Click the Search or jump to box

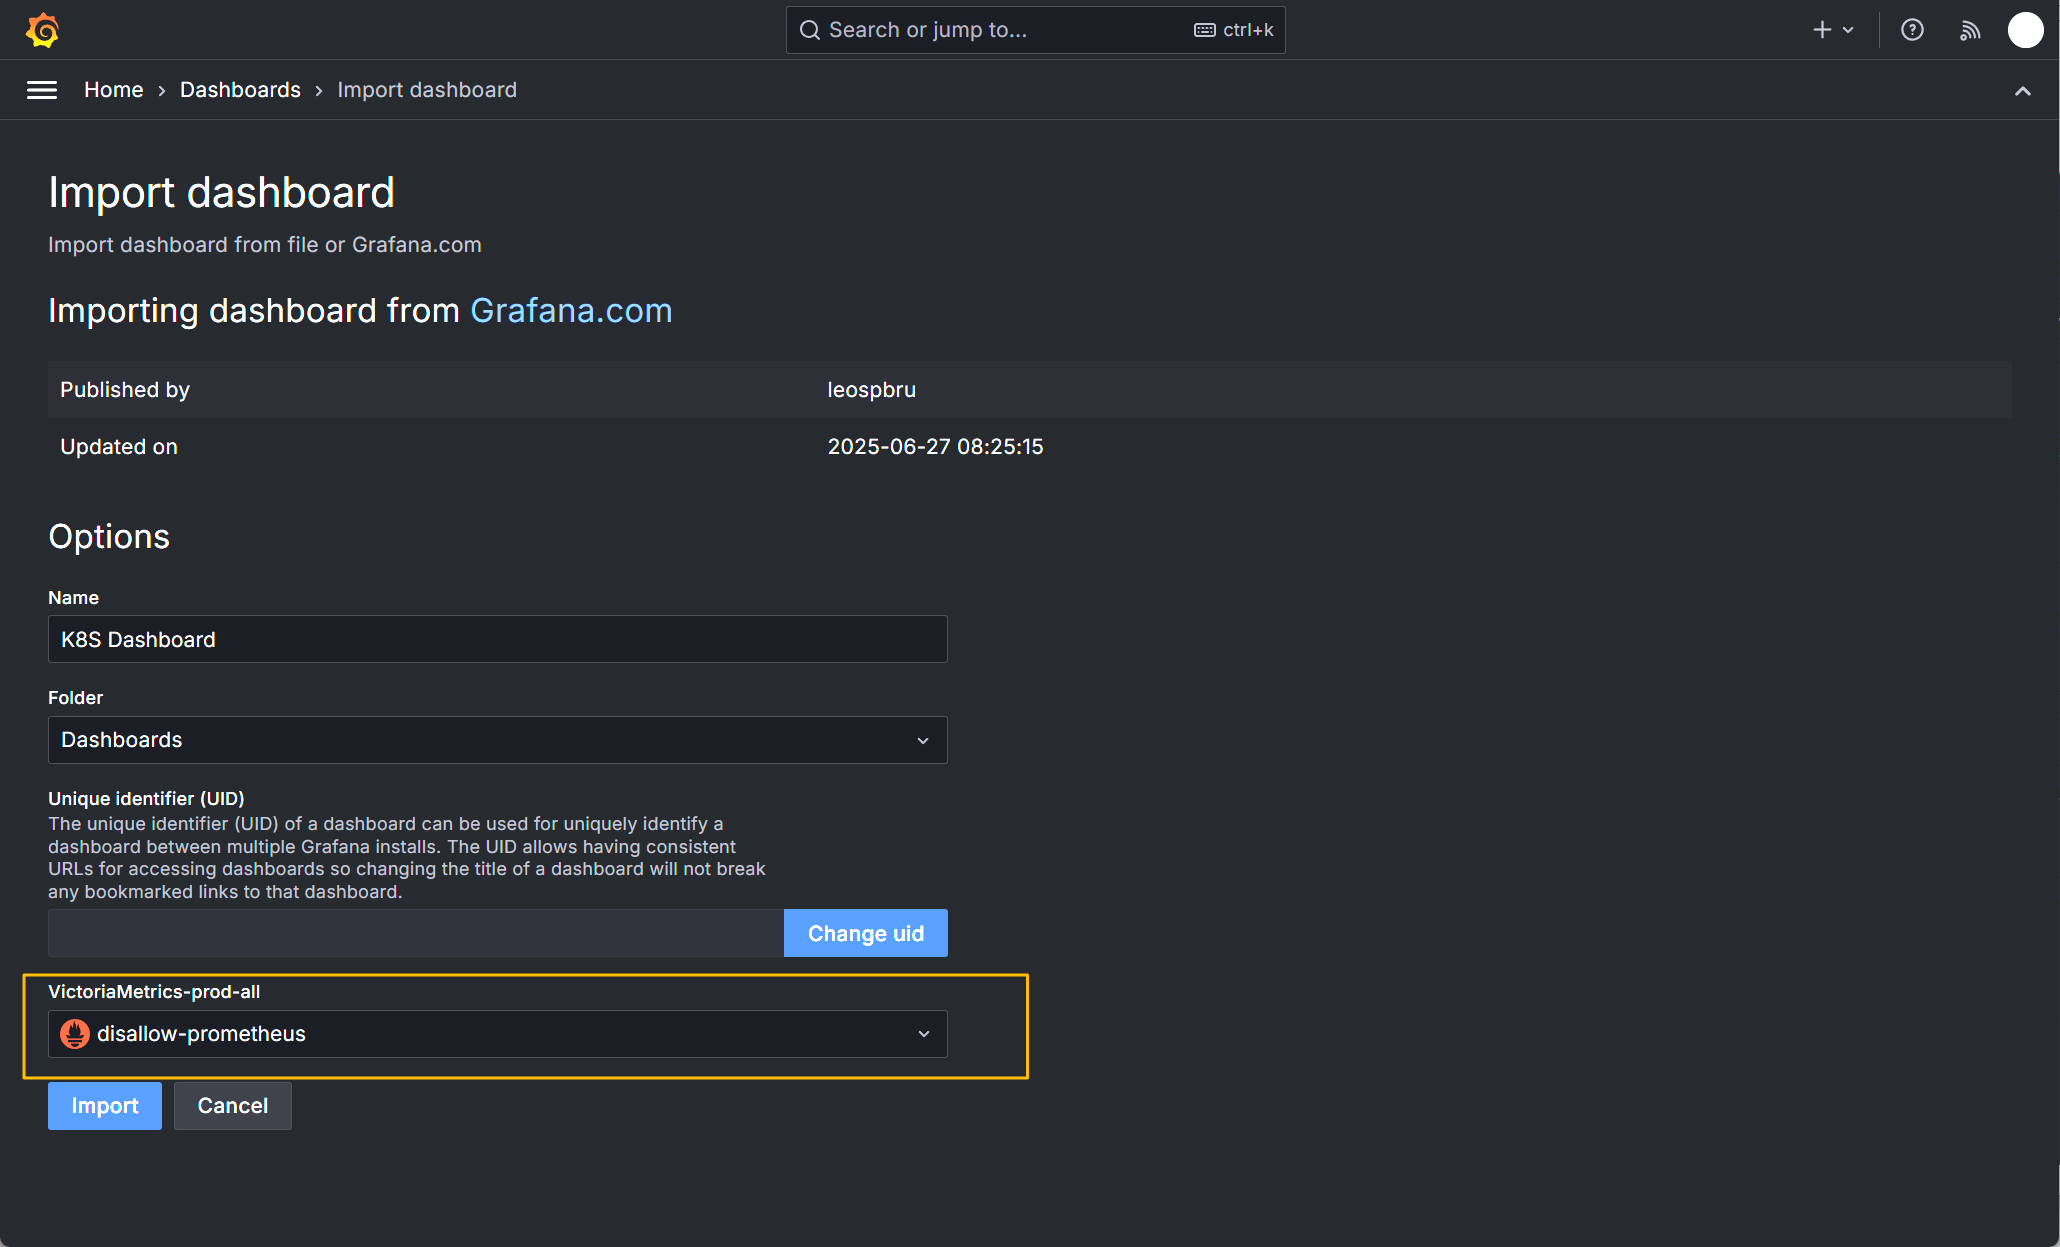click(1035, 30)
